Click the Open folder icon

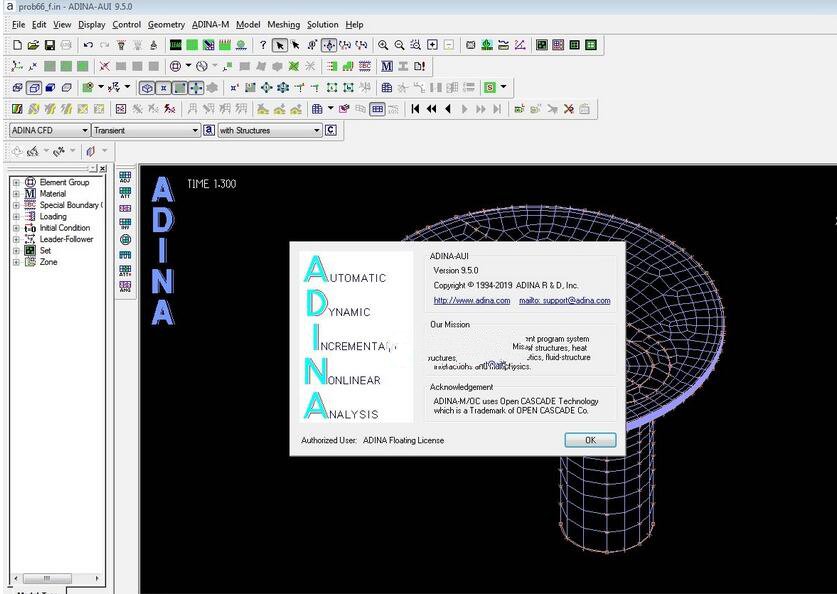pos(33,45)
